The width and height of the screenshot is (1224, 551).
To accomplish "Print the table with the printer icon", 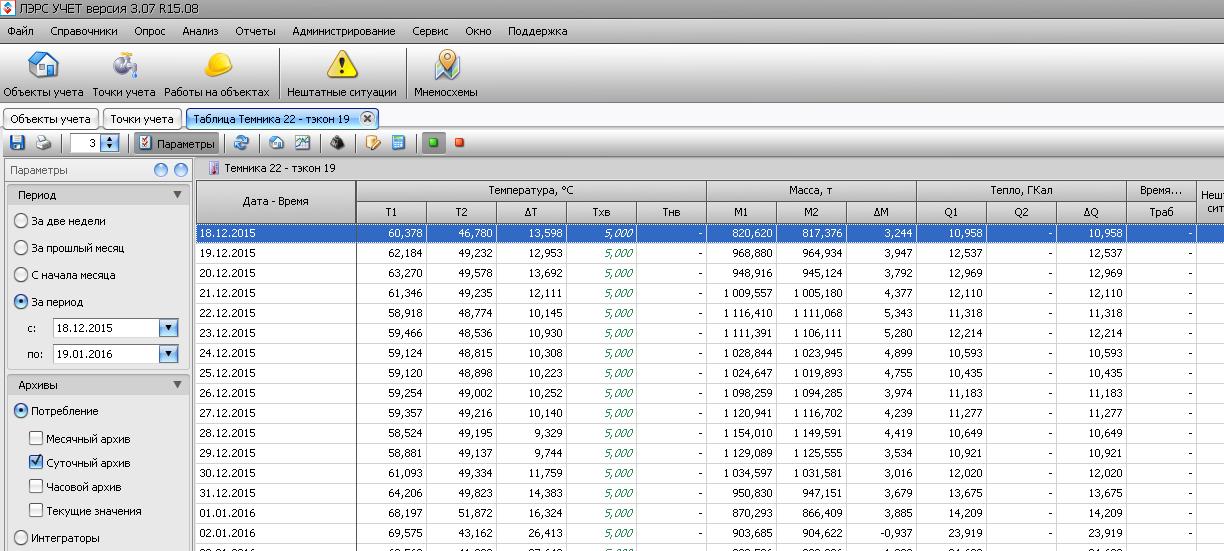I will click(x=43, y=143).
